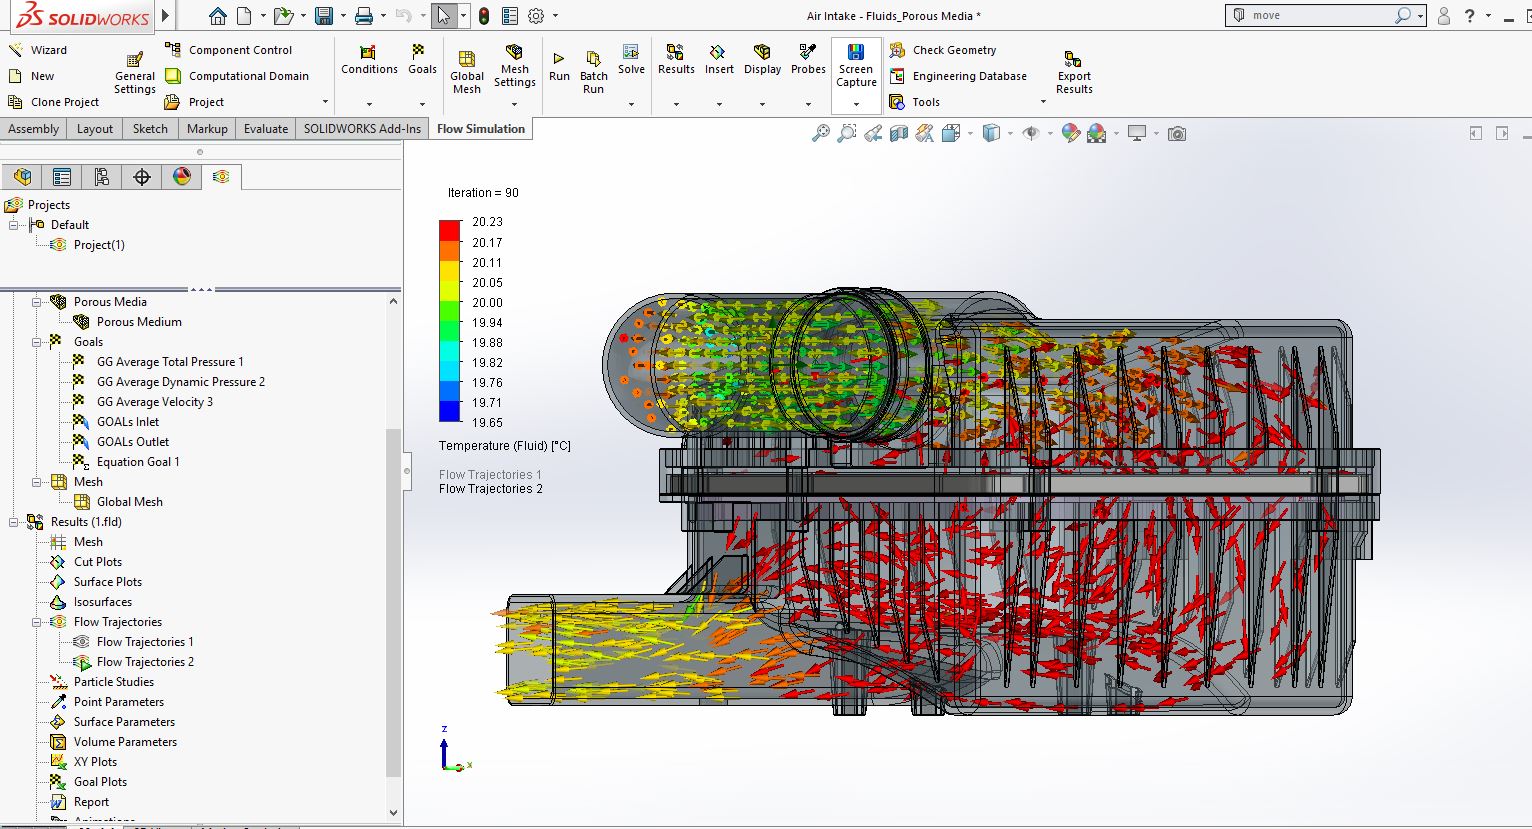Screen dimensions: 1532x829
Task: Click Zoom to Area magnifier icon
Action: pos(847,133)
